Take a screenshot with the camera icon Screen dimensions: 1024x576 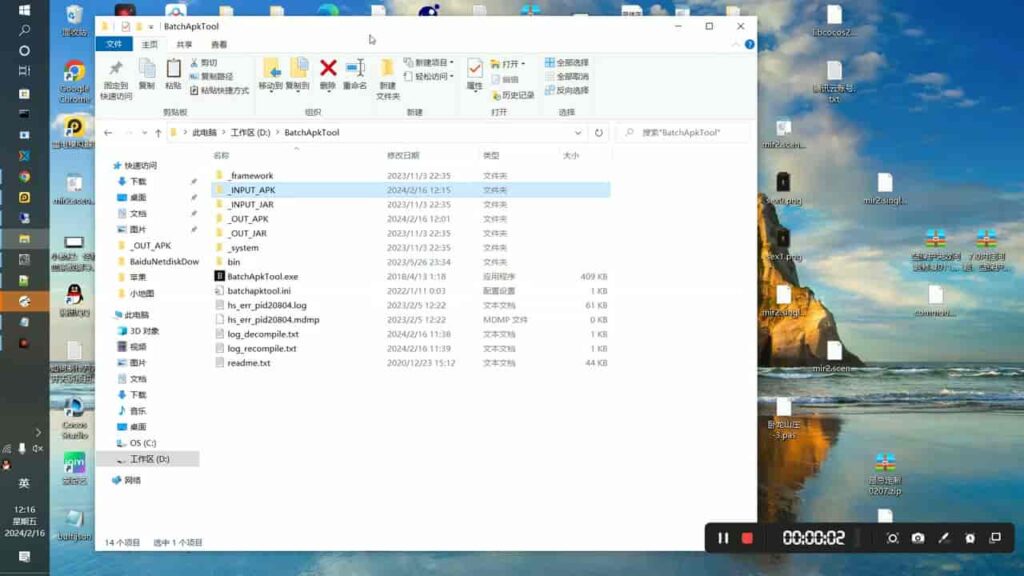click(x=918, y=538)
